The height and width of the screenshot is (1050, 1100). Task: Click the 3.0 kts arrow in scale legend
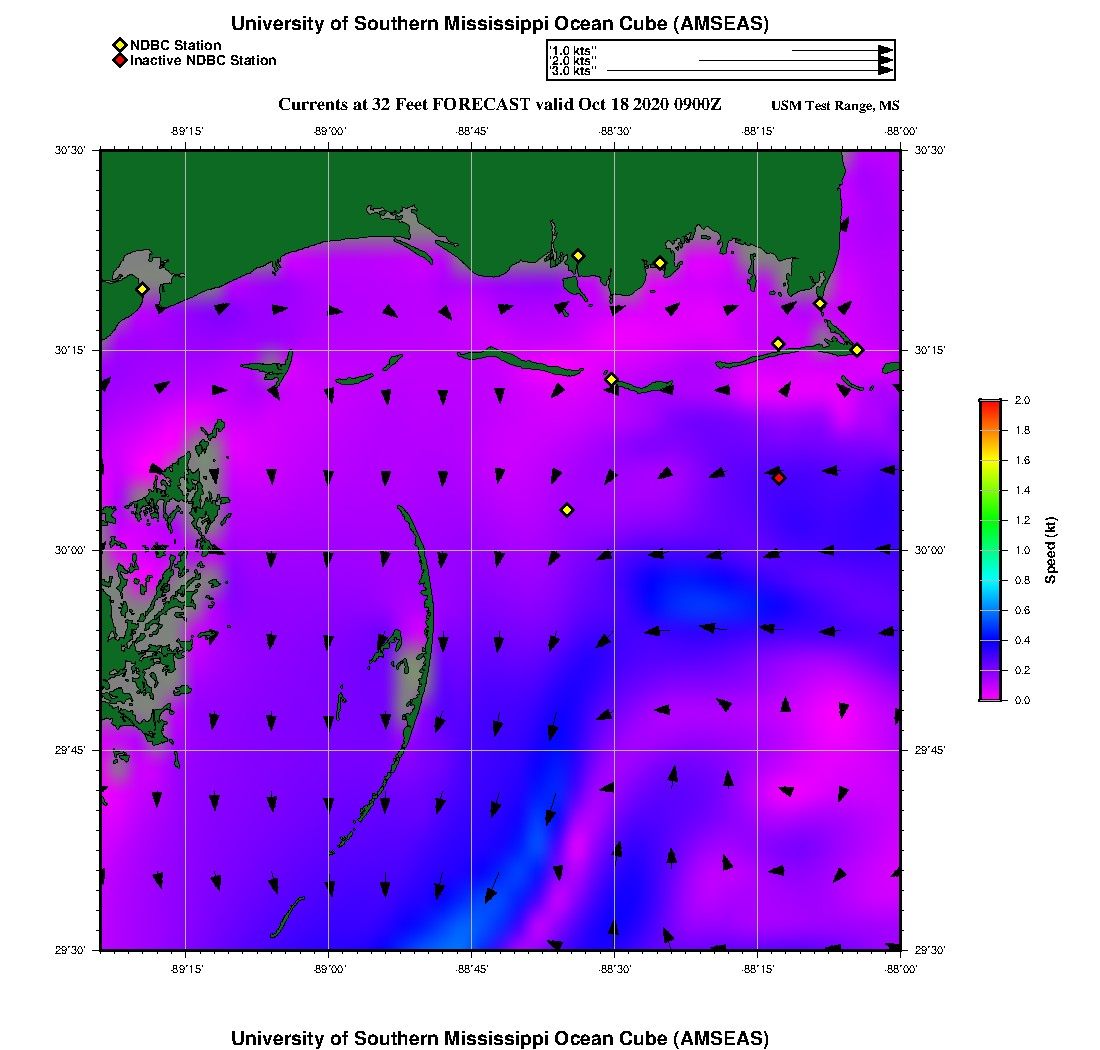click(750, 71)
